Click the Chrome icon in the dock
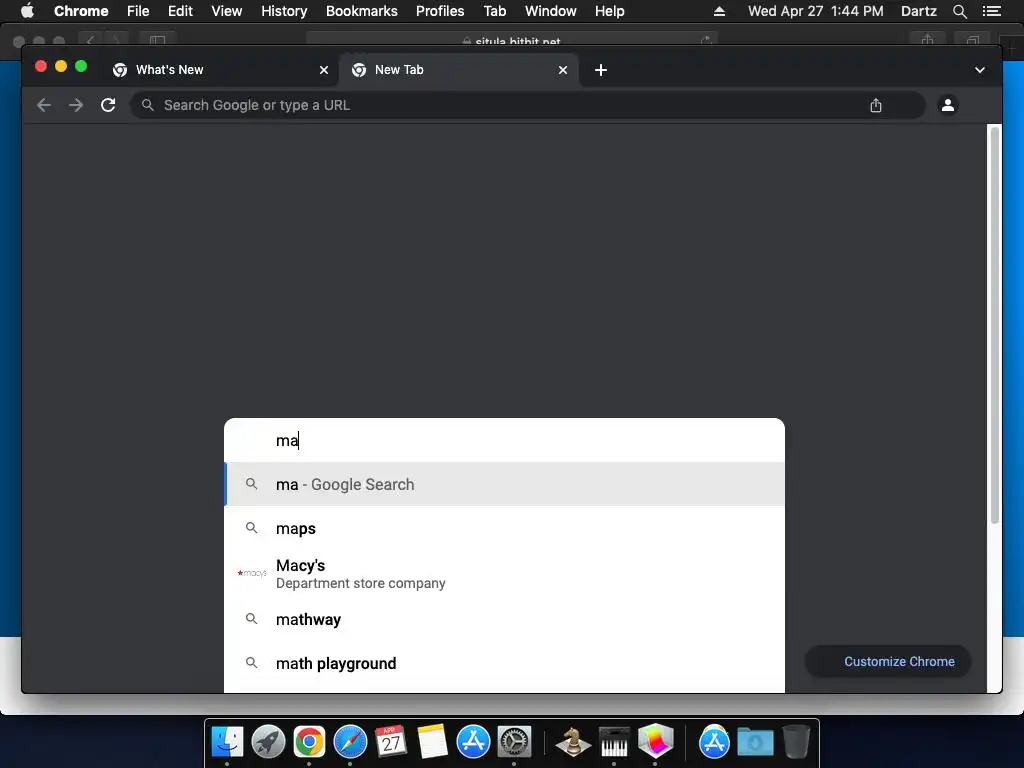 [309, 742]
